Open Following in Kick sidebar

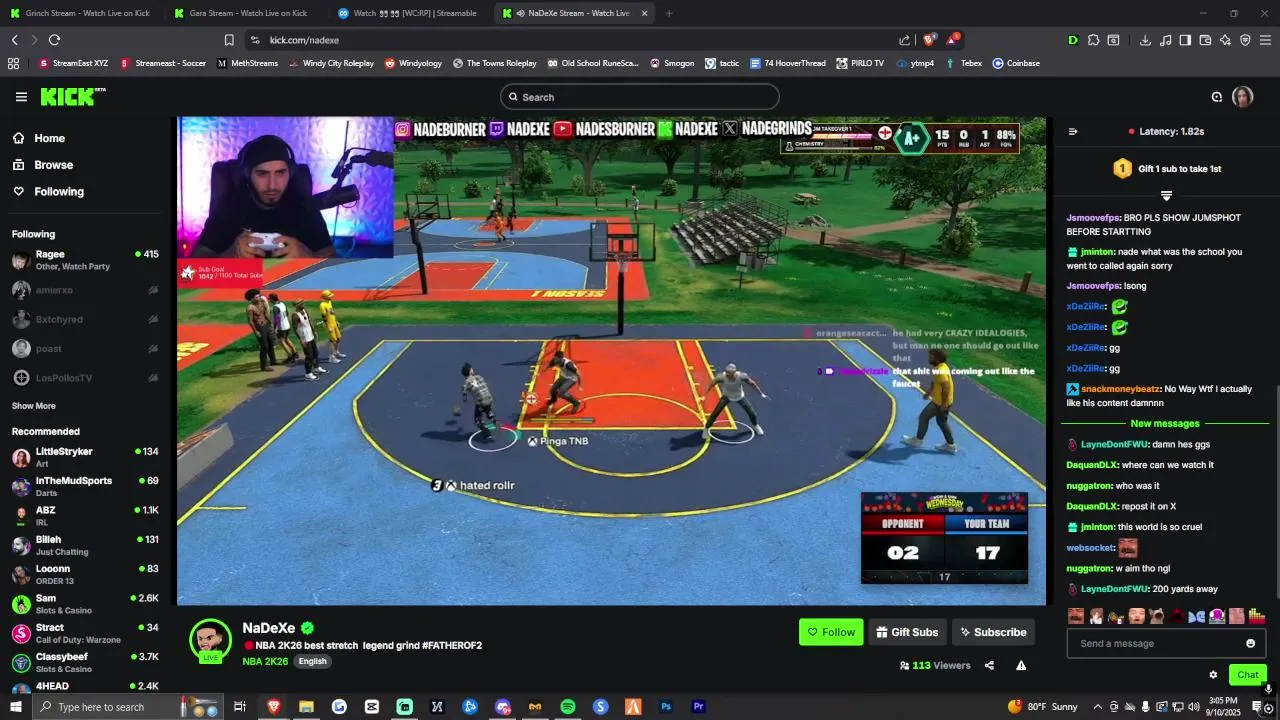click(x=48, y=191)
